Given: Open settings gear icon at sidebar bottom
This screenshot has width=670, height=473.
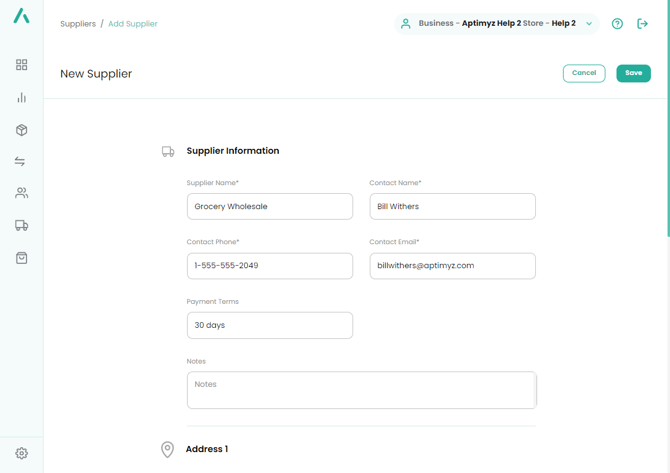Looking at the screenshot, I should 21,453.
